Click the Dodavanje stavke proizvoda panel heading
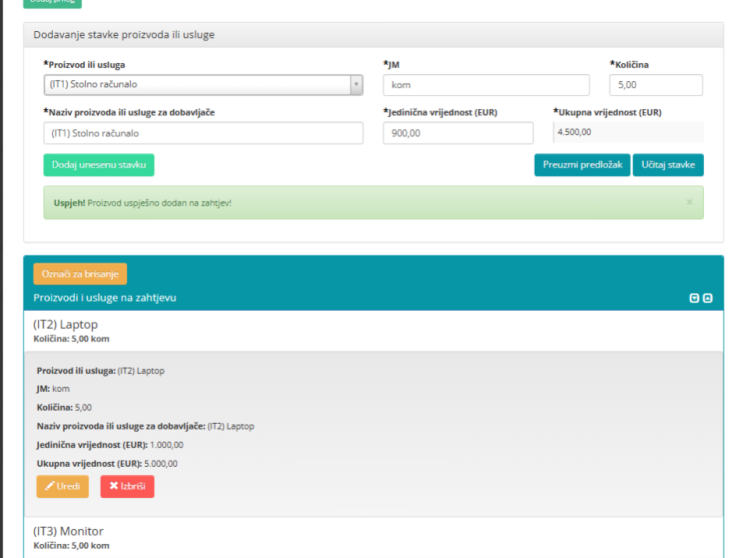 (x=124, y=35)
